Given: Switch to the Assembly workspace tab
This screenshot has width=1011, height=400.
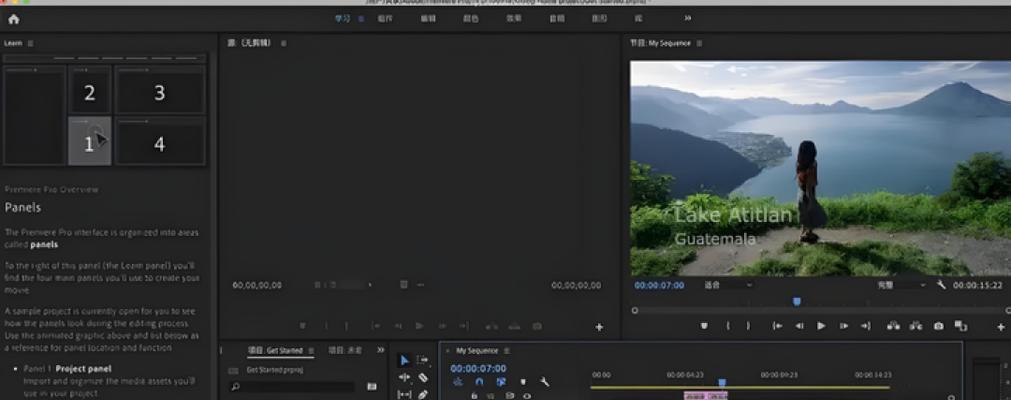Looking at the screenshot, I should coord(385,19).
